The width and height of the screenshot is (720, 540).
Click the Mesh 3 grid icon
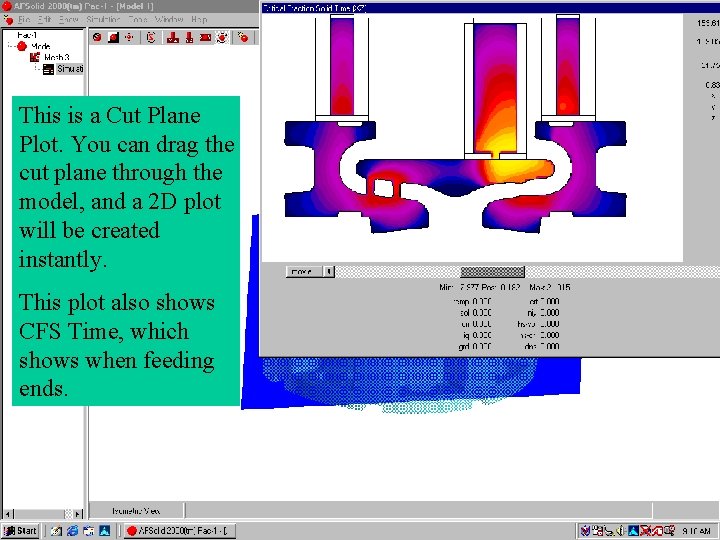click(x=35, y=57)
